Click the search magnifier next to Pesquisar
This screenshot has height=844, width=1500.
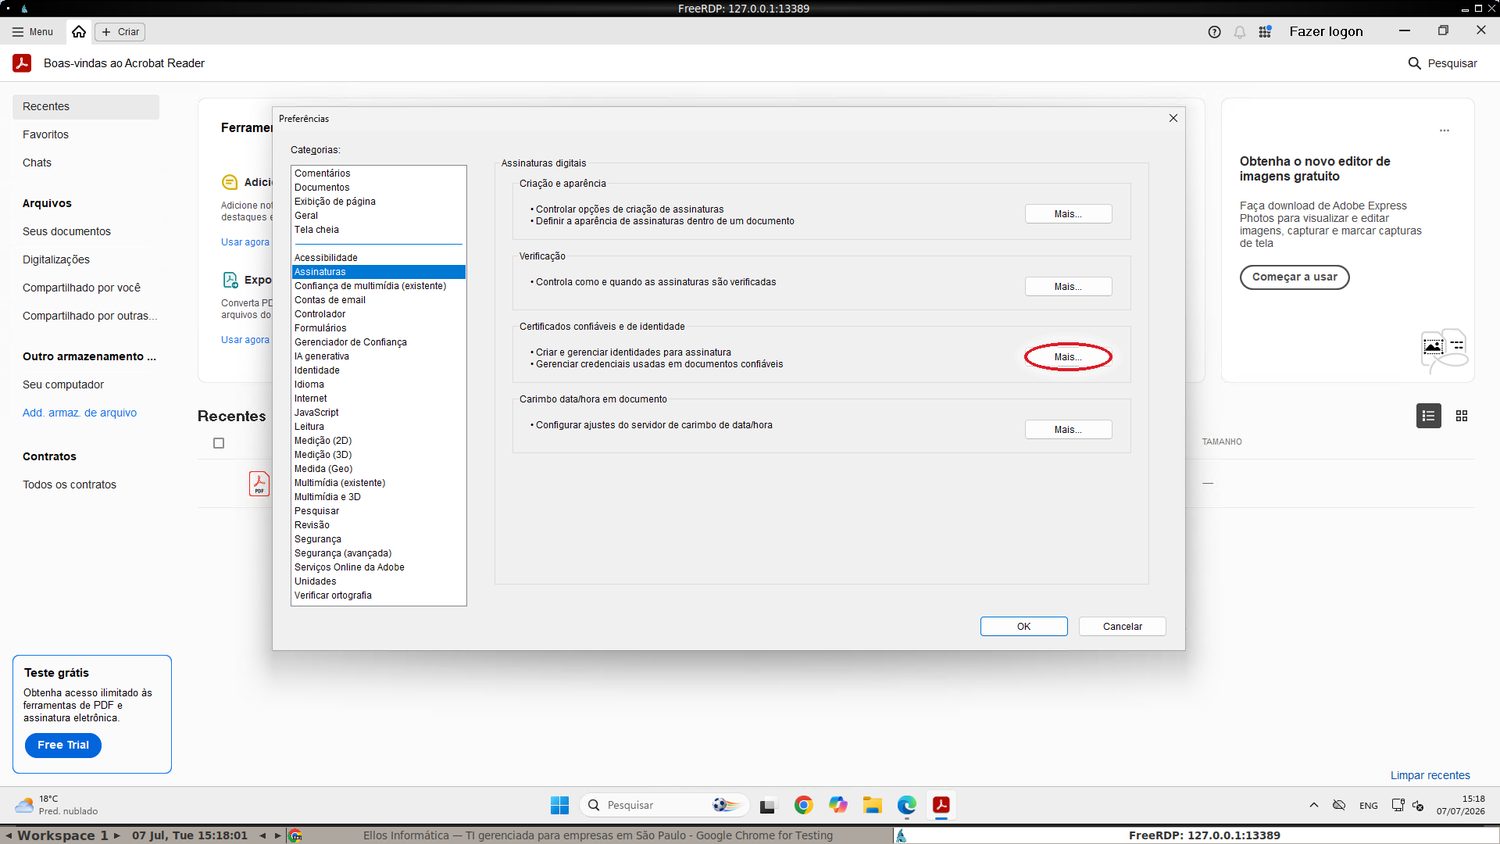(1414, 63)
